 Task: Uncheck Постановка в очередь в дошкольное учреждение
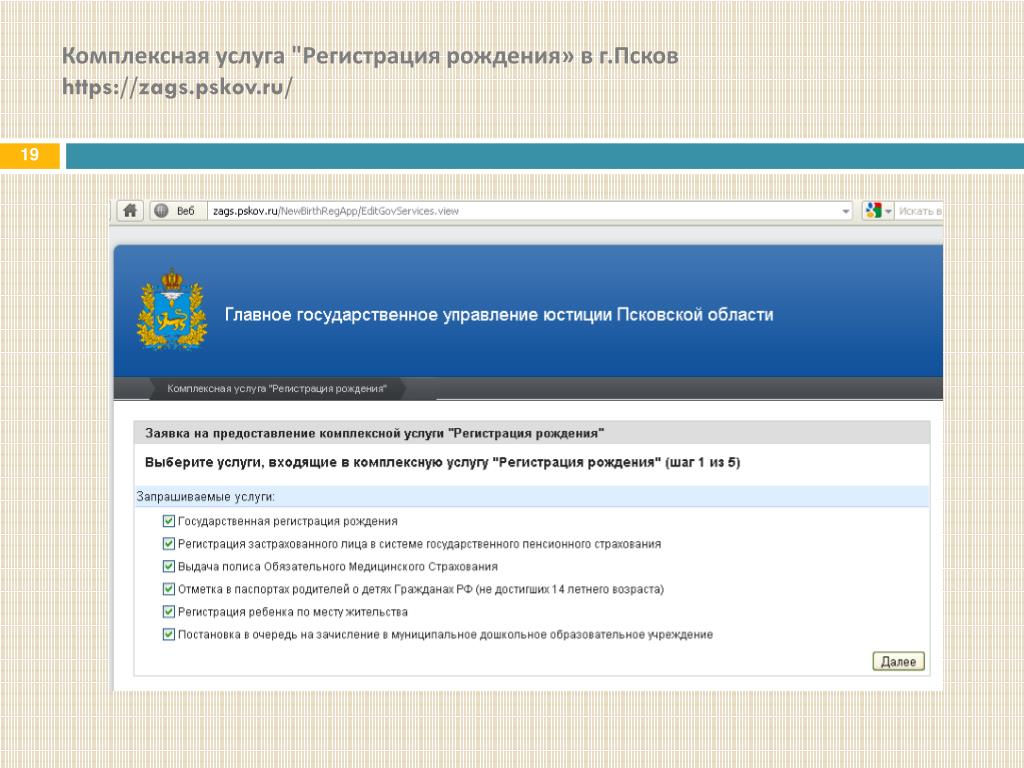click(x=168, y=634)
